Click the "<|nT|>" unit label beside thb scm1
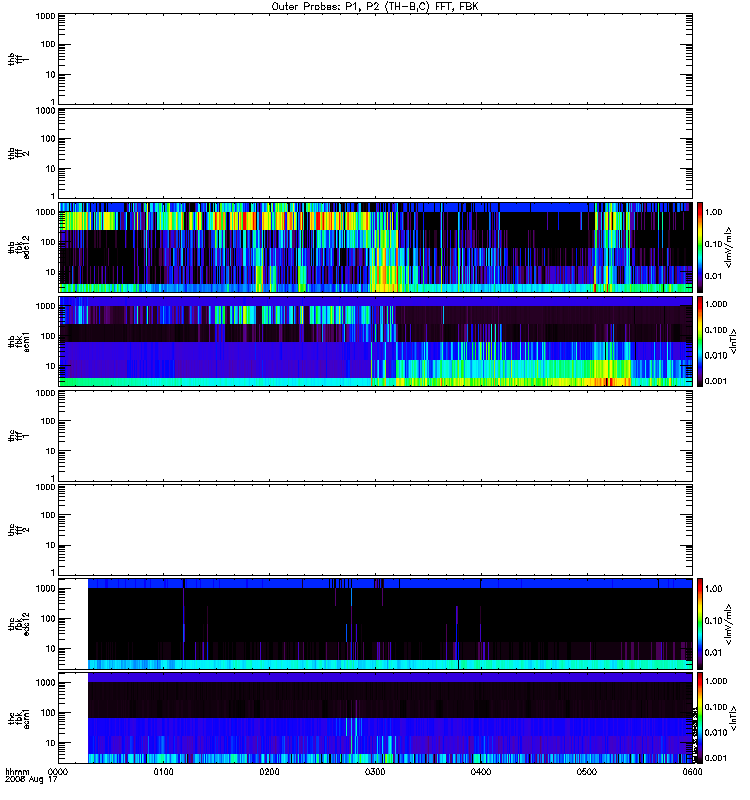 (x=733, y=341)
